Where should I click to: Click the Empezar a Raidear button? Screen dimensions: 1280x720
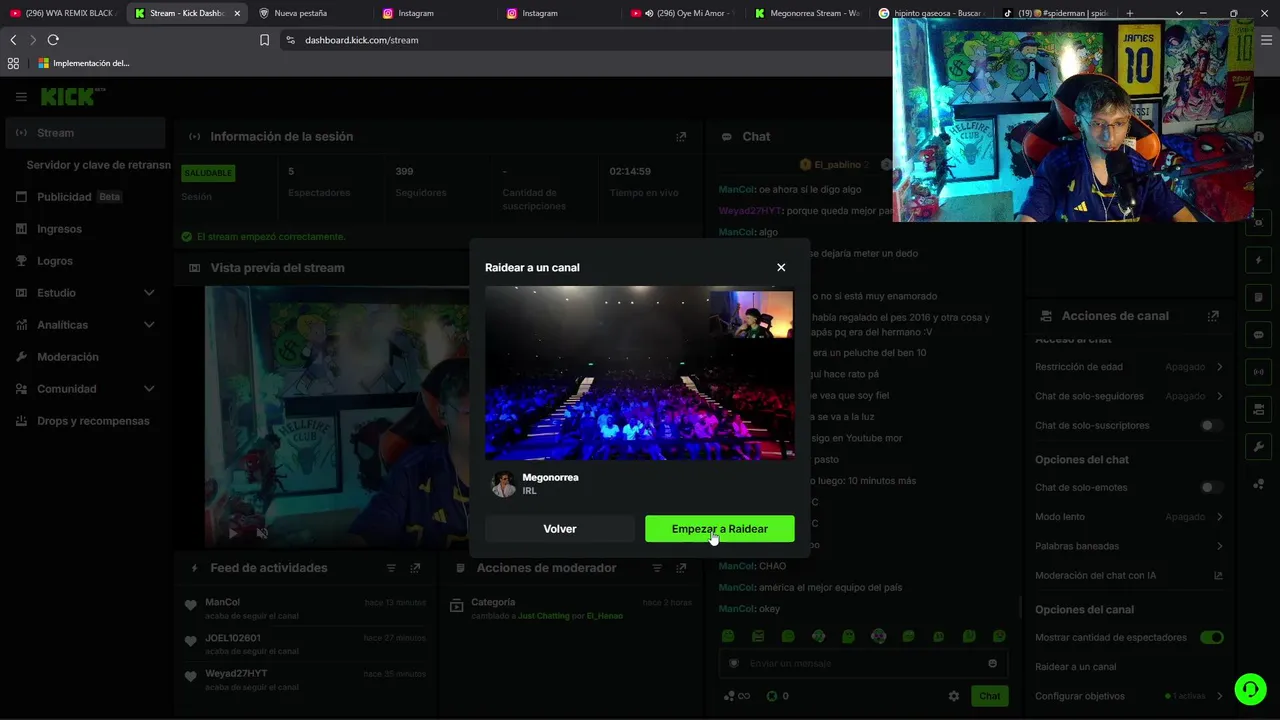[720, 529]
